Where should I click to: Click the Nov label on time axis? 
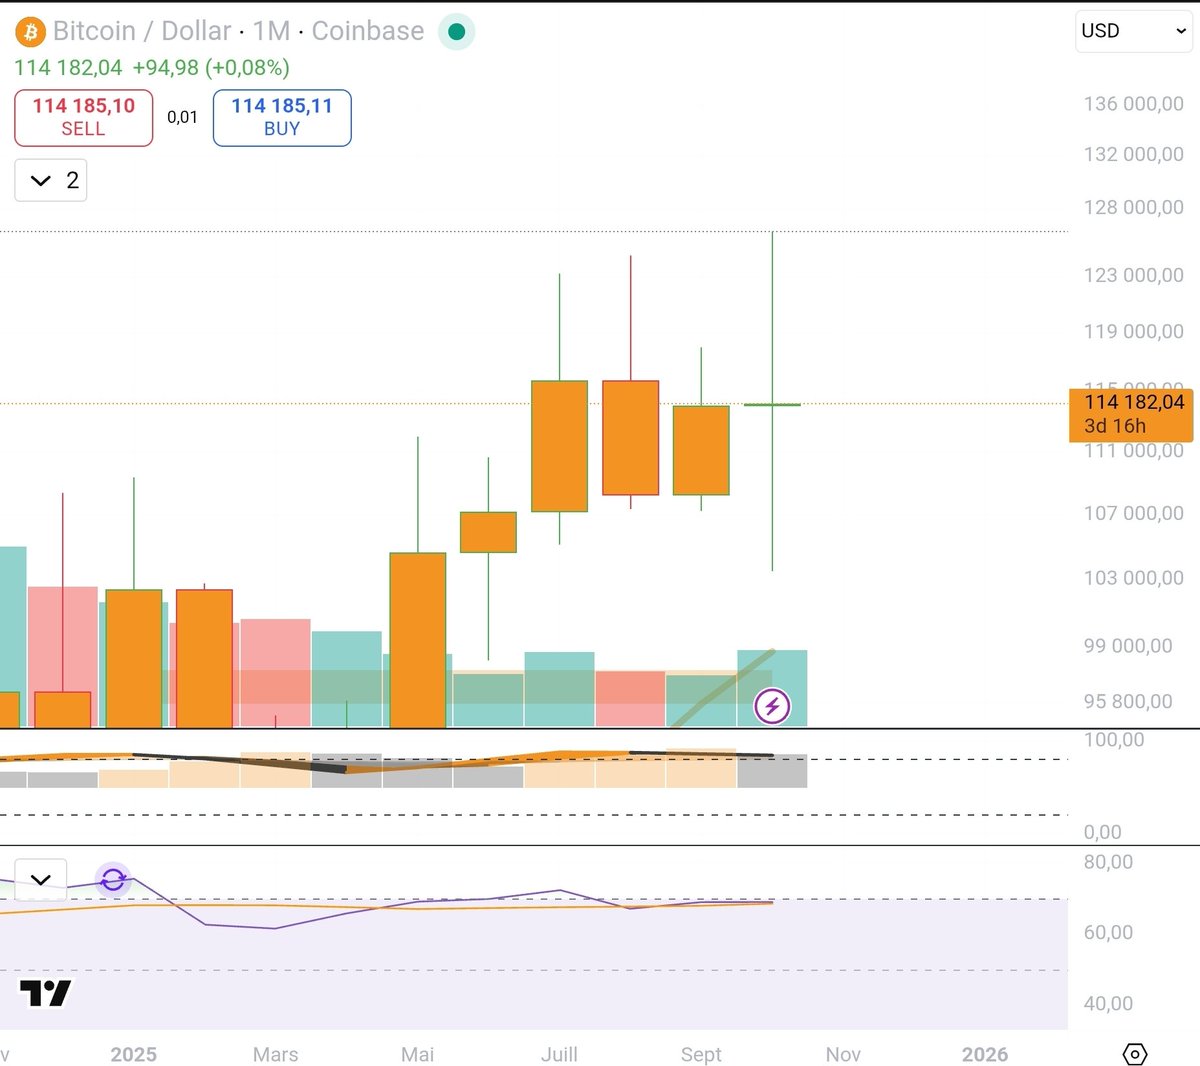(x=843, y=1054)
